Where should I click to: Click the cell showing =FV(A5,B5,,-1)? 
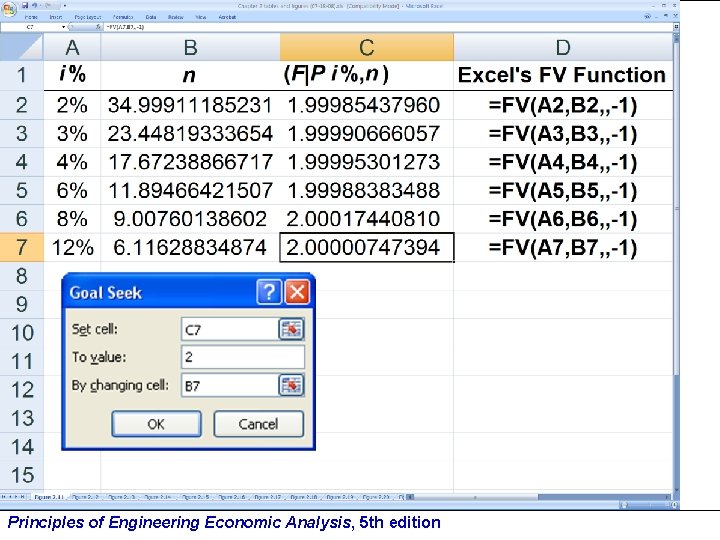point(563,191)
